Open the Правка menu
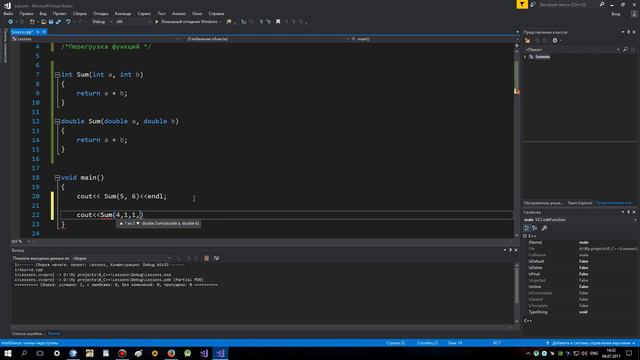640x360 pixels. 26,14
